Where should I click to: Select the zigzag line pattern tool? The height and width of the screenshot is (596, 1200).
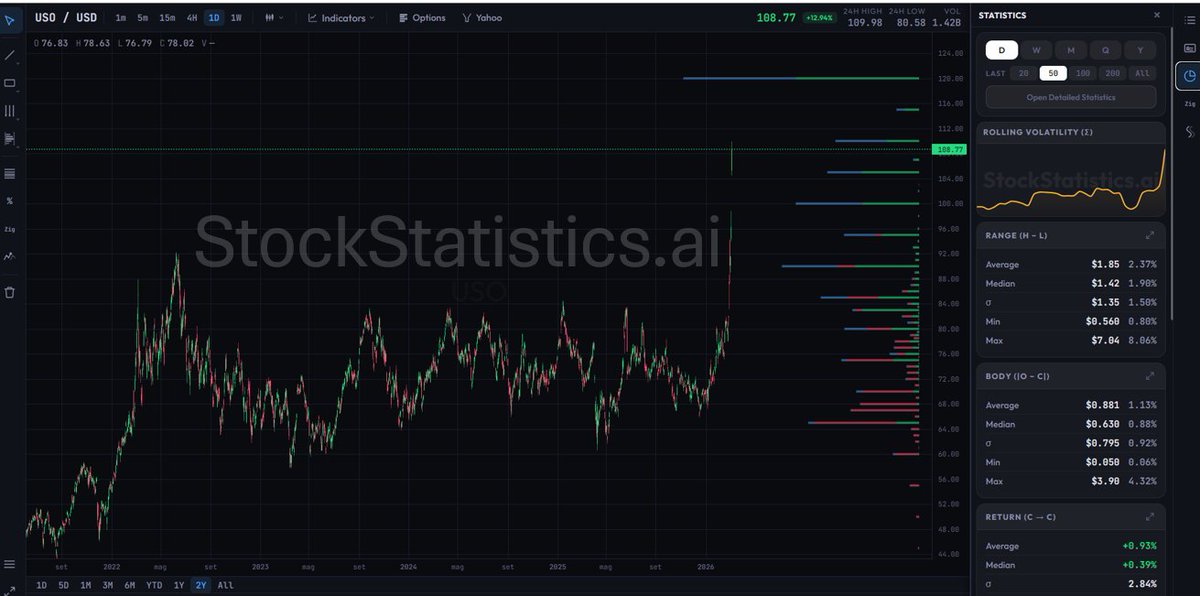point(10,256)
